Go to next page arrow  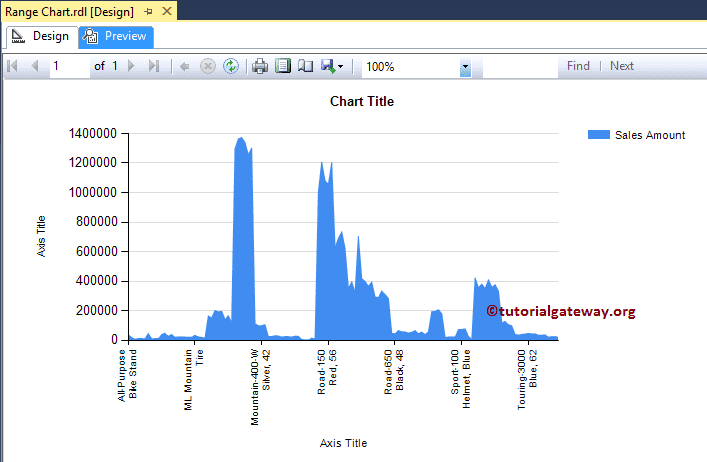coord(131,66)
